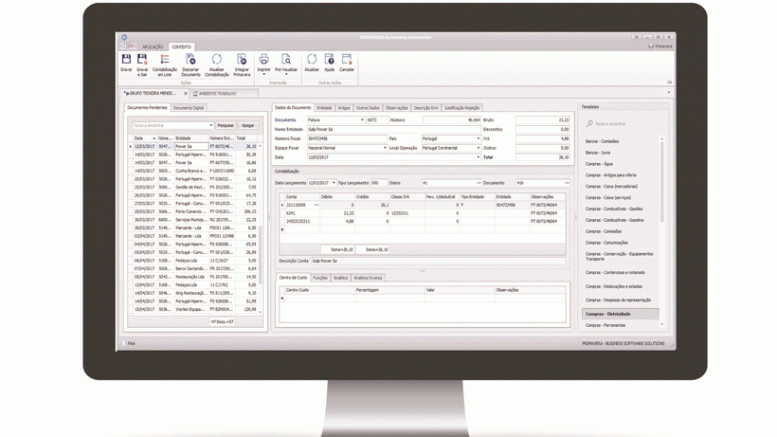Screen dimensions: 777x437
Task: Select the 'King Restauraçã...' document row
Action: coord(195,293)
